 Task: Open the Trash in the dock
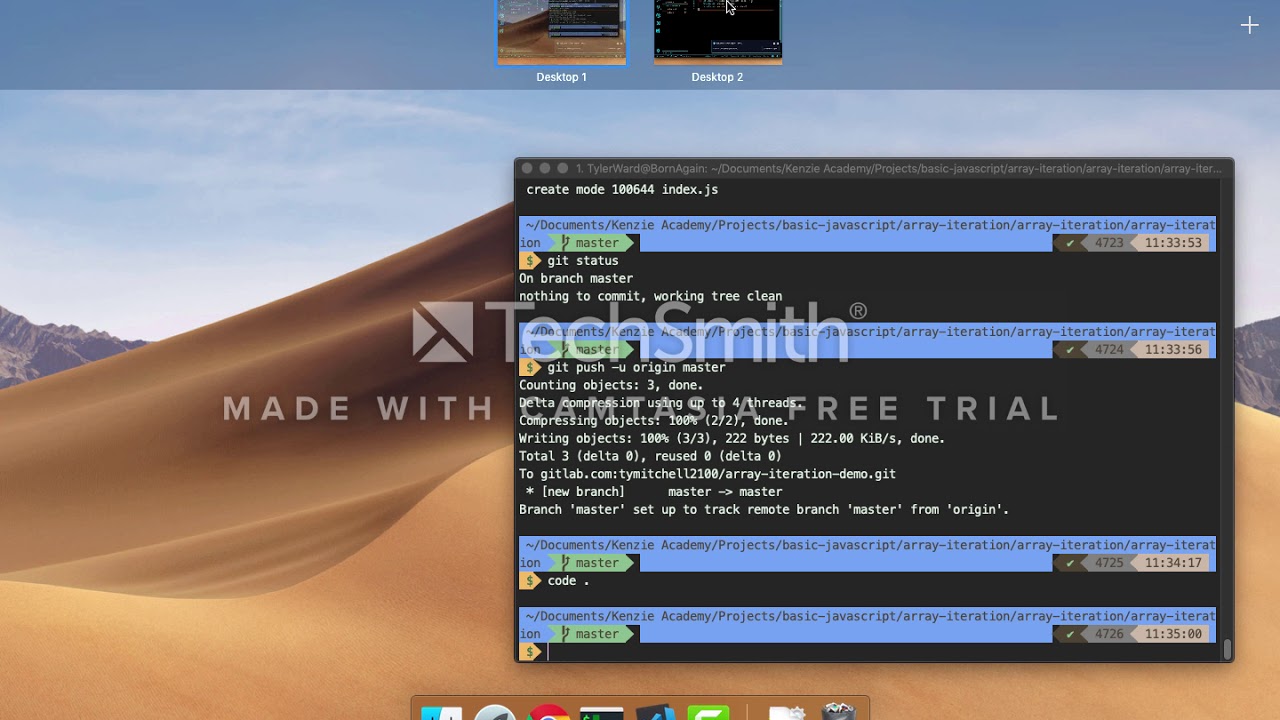[x=838, y=712]
